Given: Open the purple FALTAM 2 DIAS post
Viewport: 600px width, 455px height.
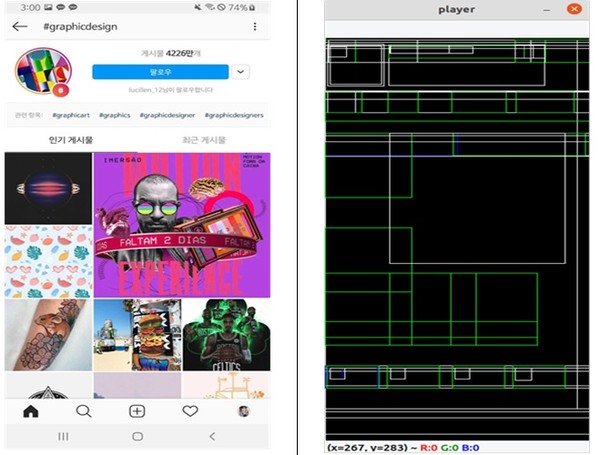Looking at the screenshot, I should click(181, 224).
